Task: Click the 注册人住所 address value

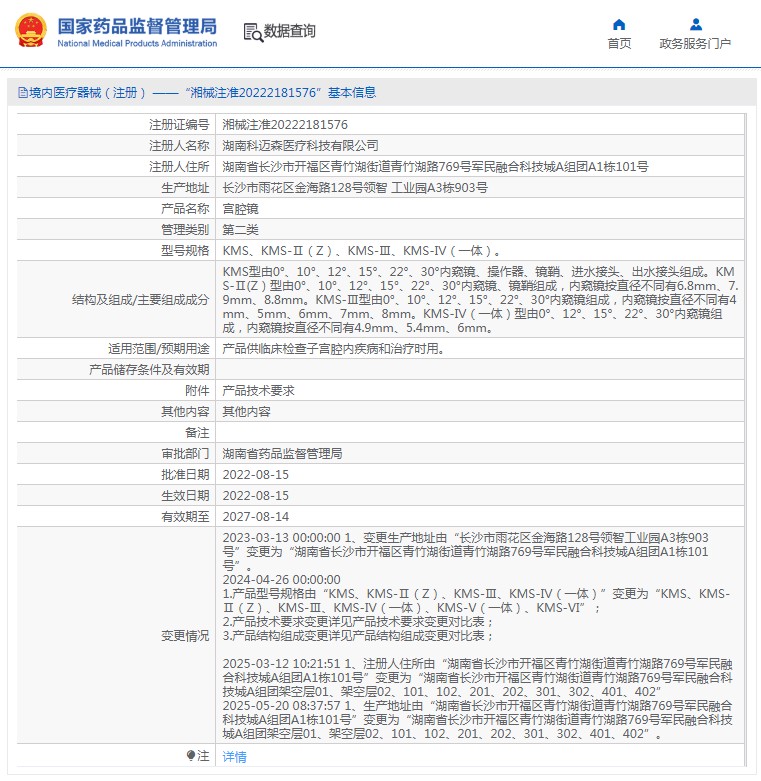Action: (x=435, y=166)
